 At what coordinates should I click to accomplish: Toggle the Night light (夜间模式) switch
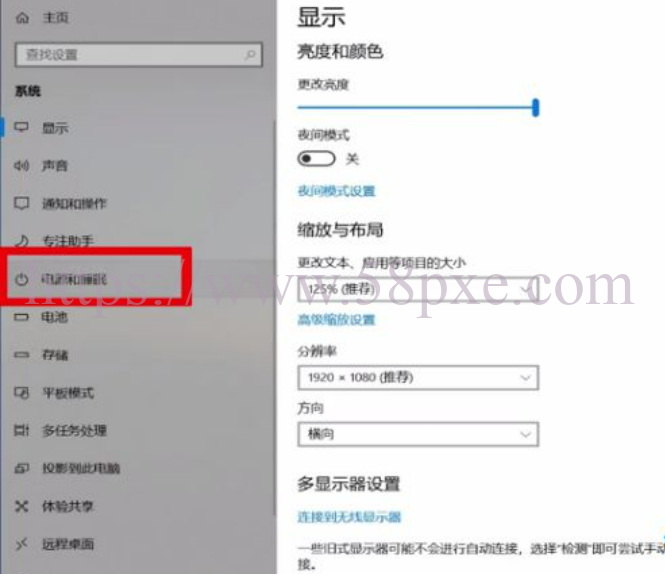(x=316, y=159)
